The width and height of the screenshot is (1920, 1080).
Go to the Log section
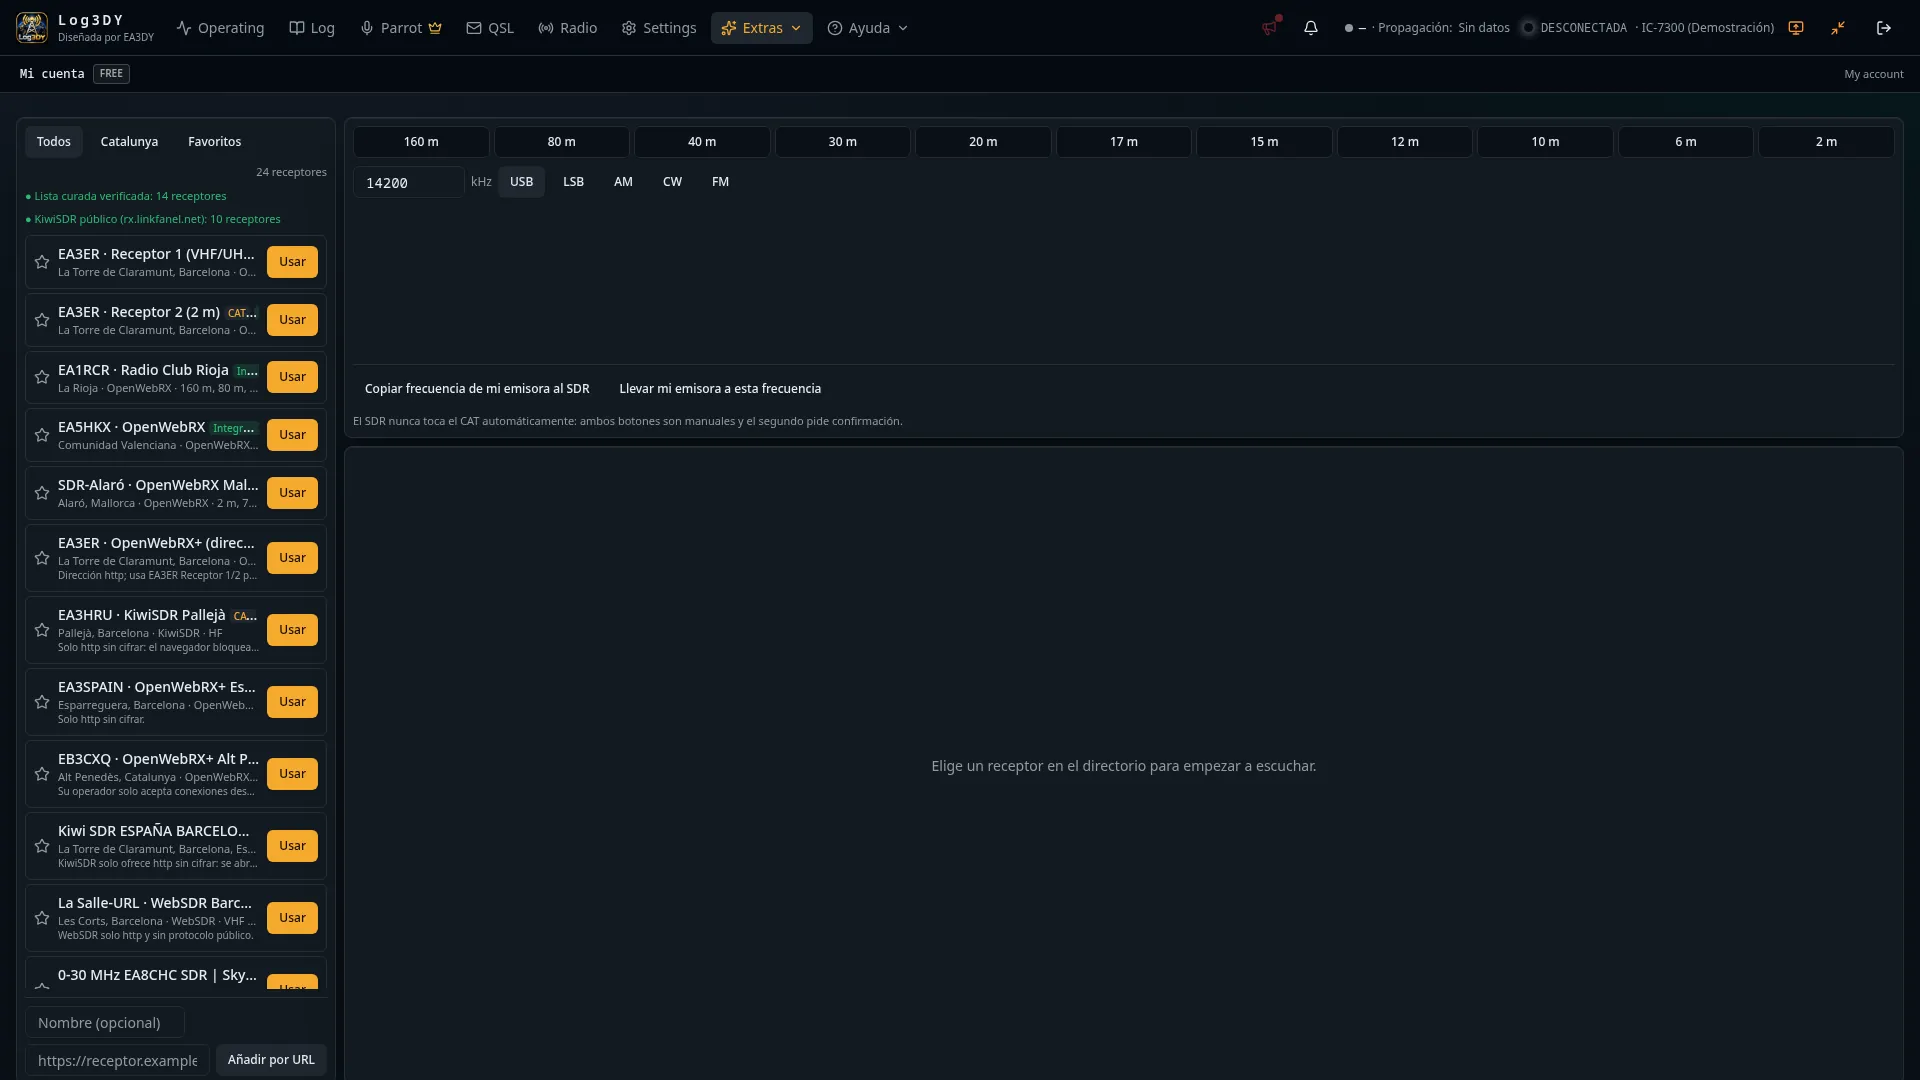click(312, 28)
